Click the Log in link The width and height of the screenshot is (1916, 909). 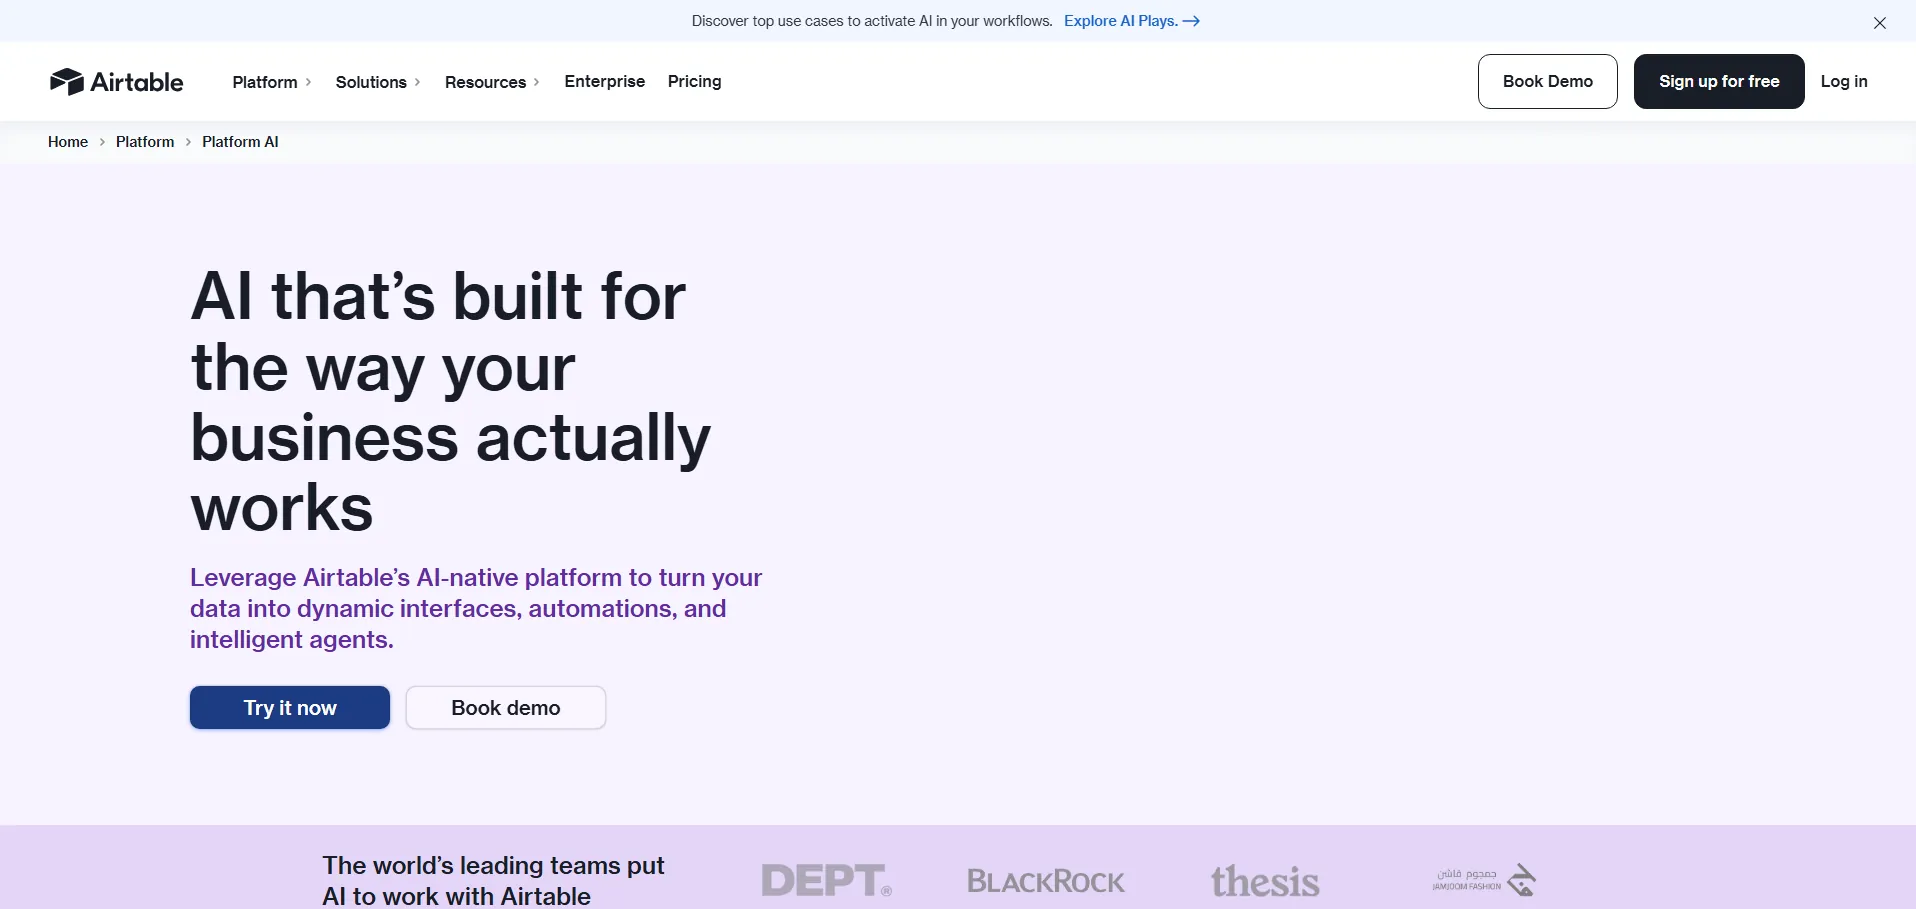1843,81
